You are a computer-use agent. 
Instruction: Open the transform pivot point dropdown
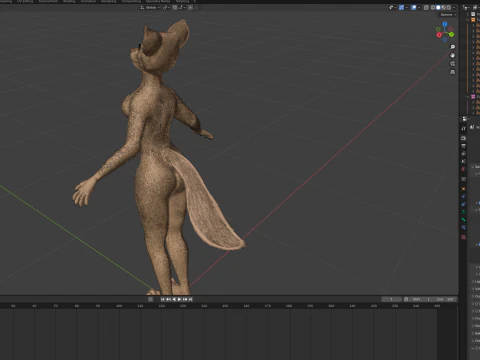point(166,7)
